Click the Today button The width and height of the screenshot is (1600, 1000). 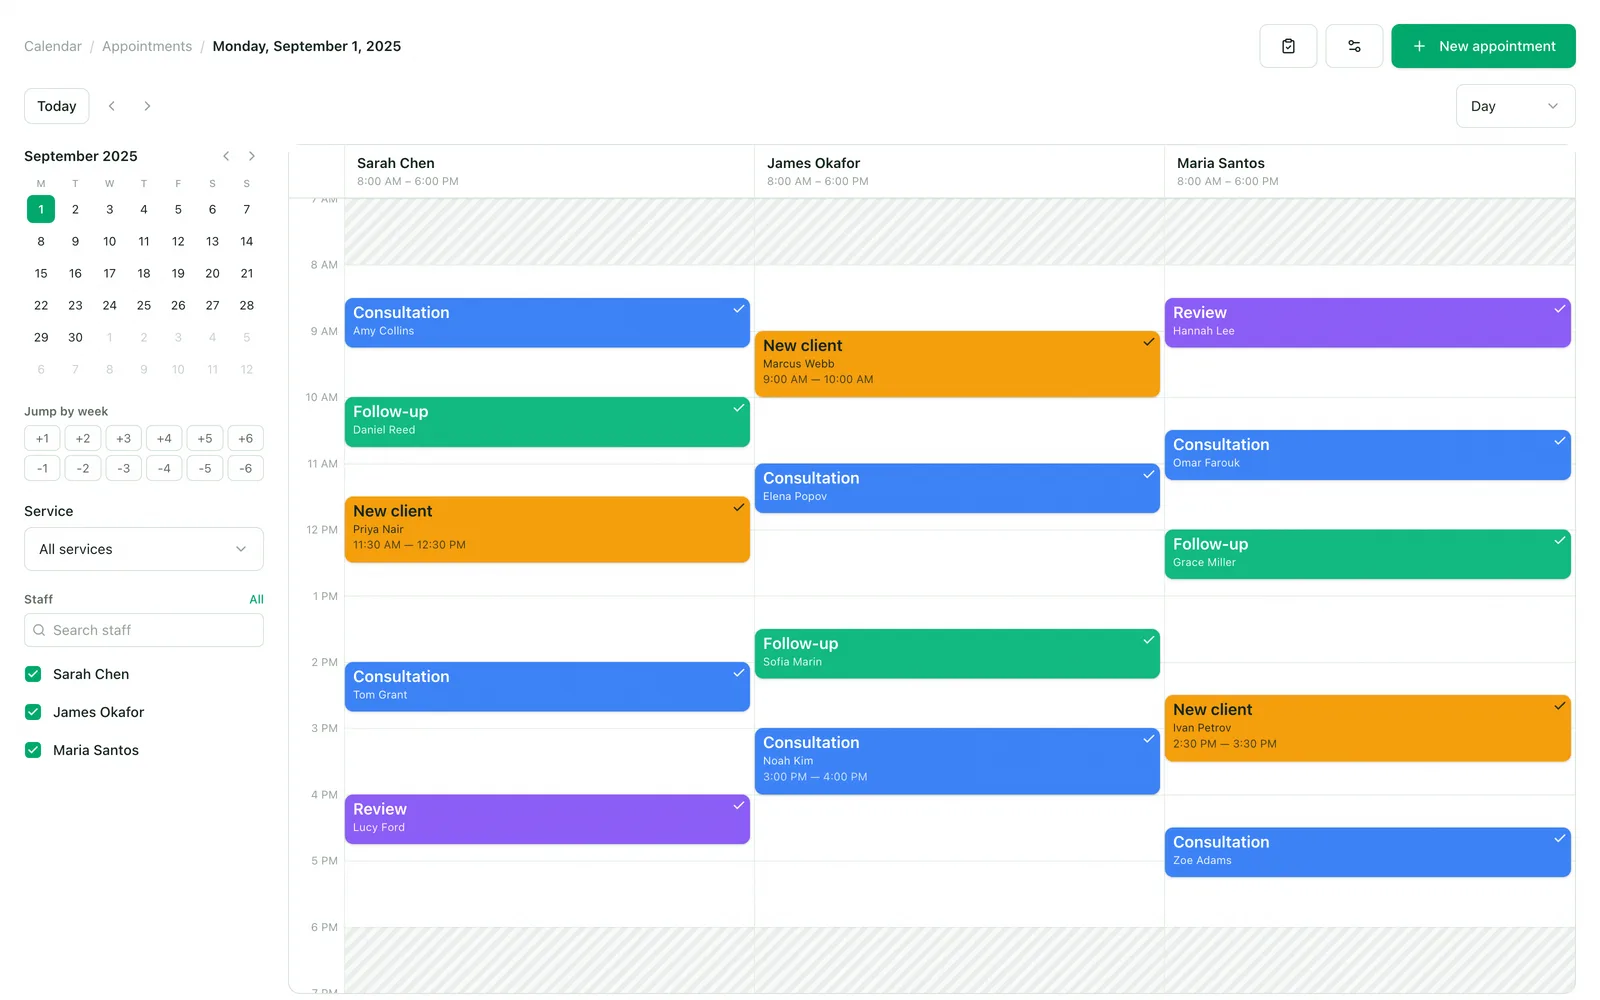coord(57,106)
